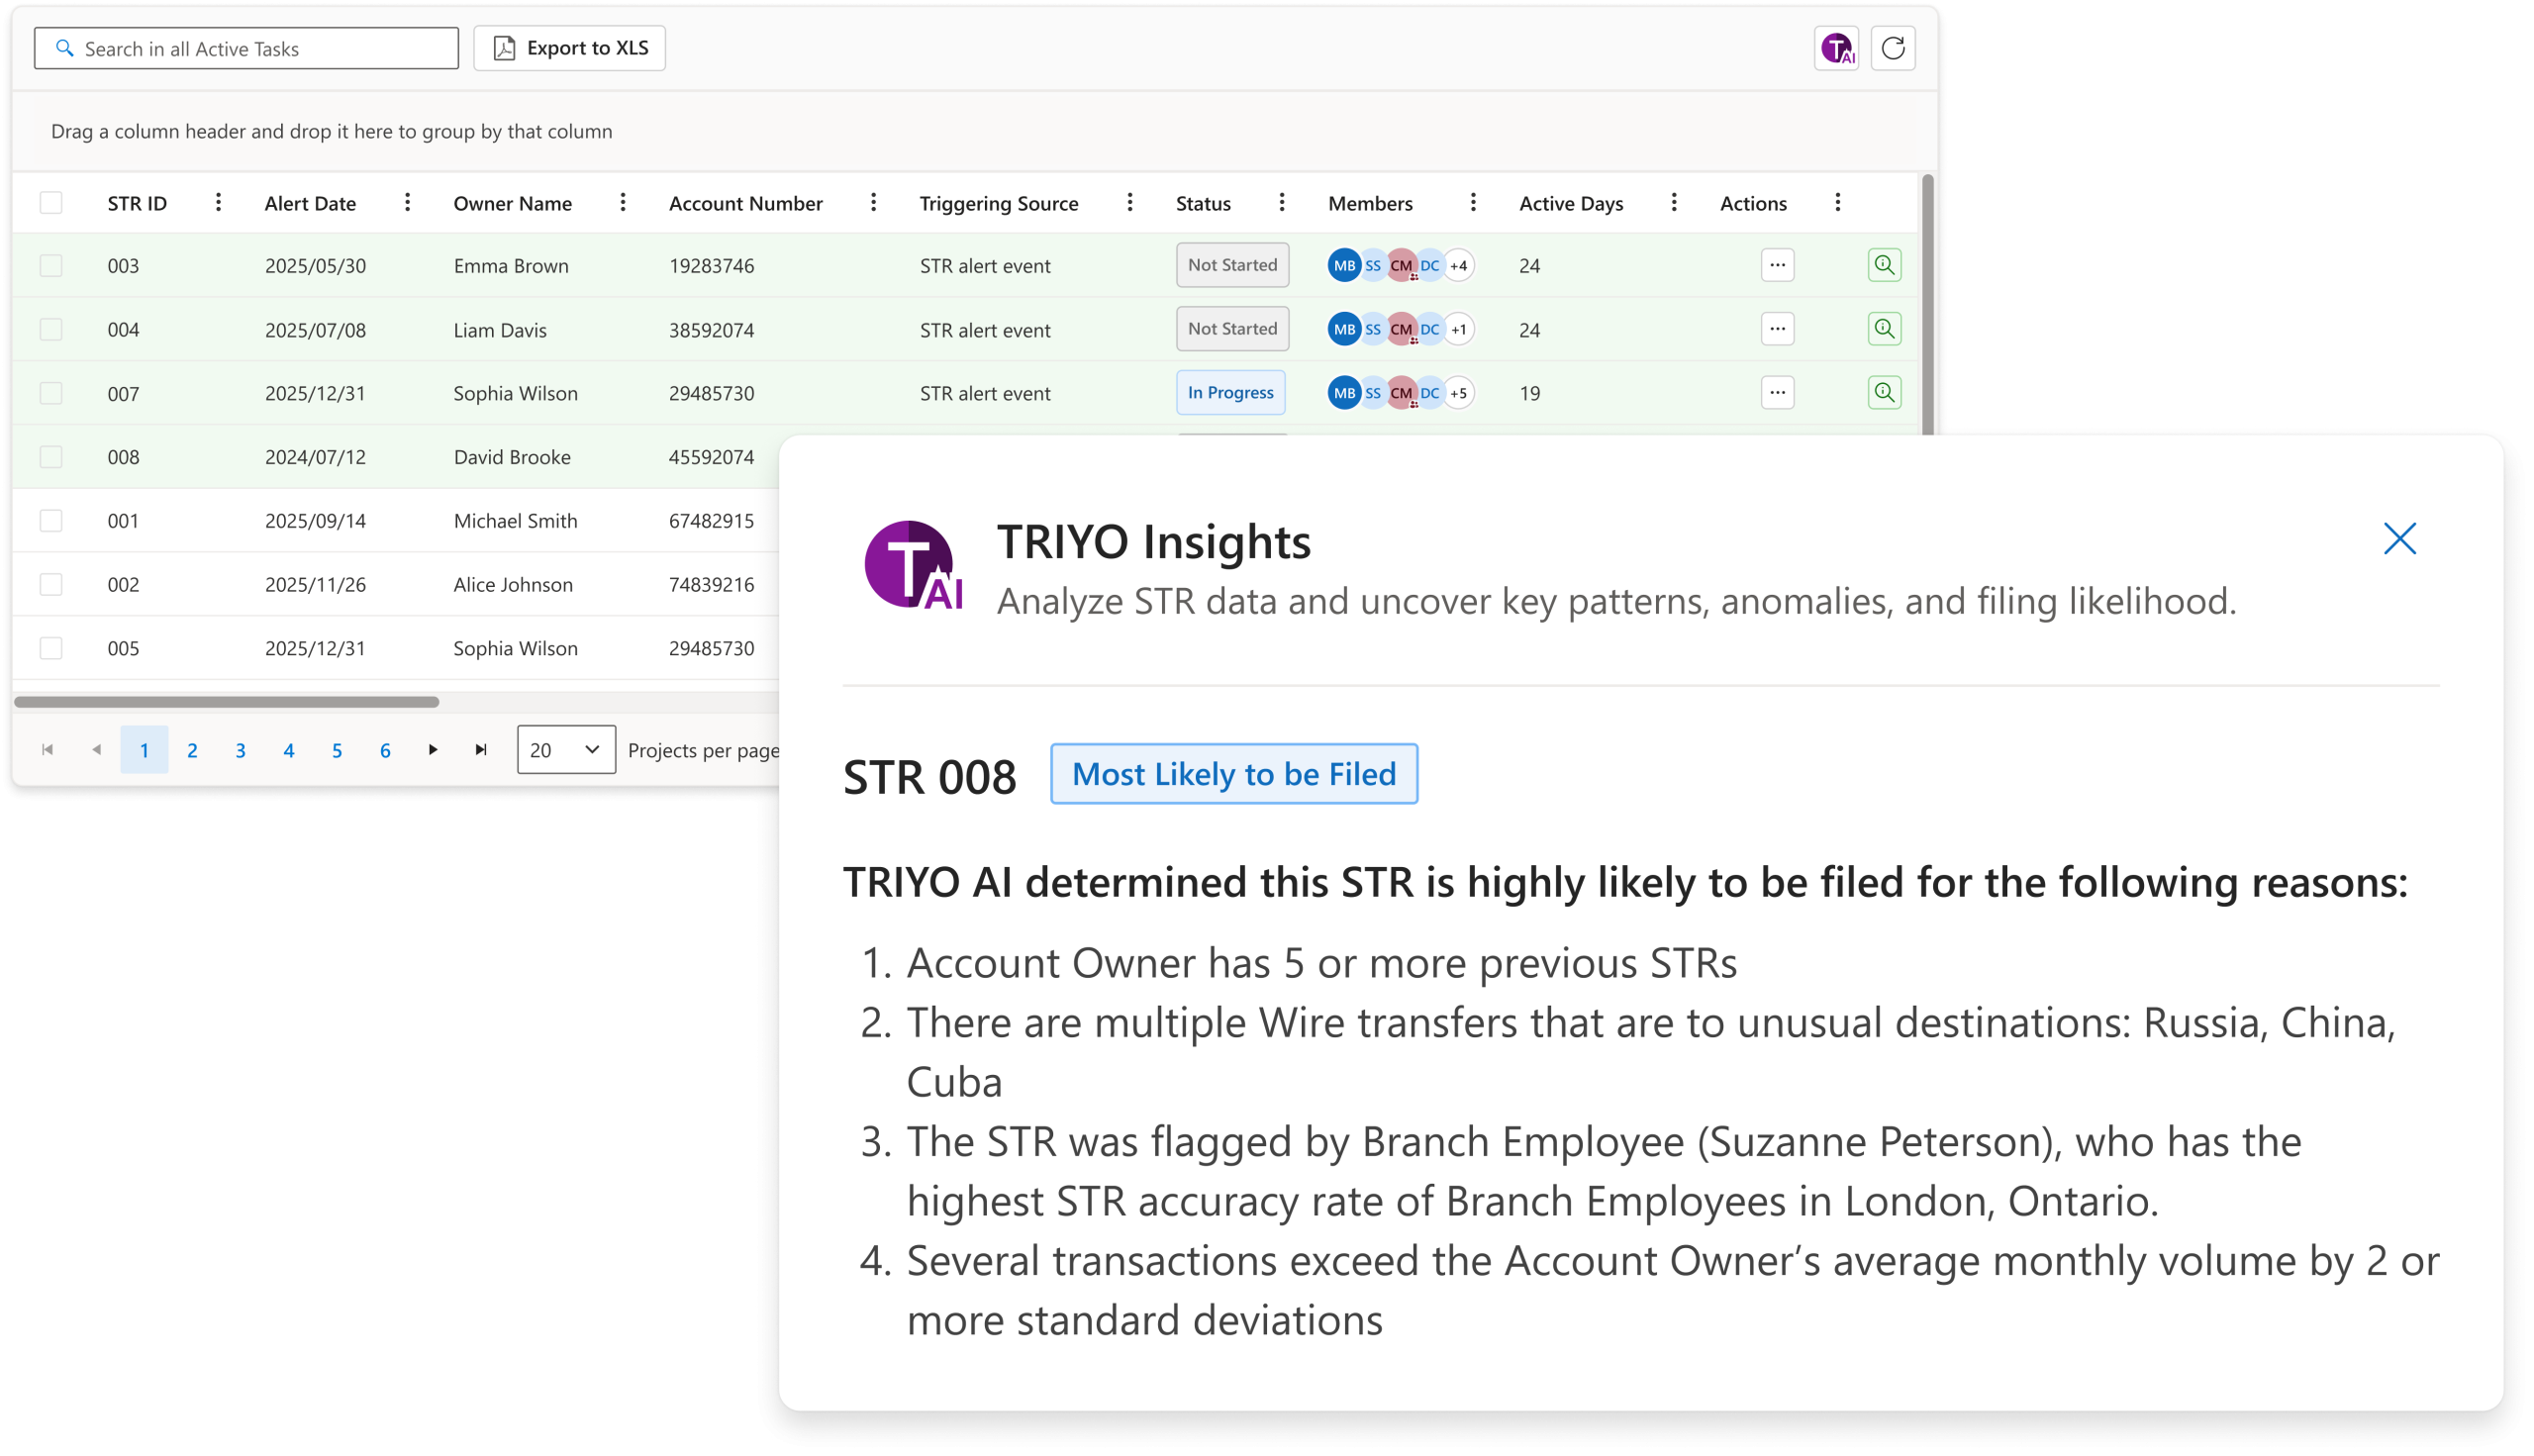Click the refresh icon
Viewport: 2534px width, 1456px height.
1892,48
